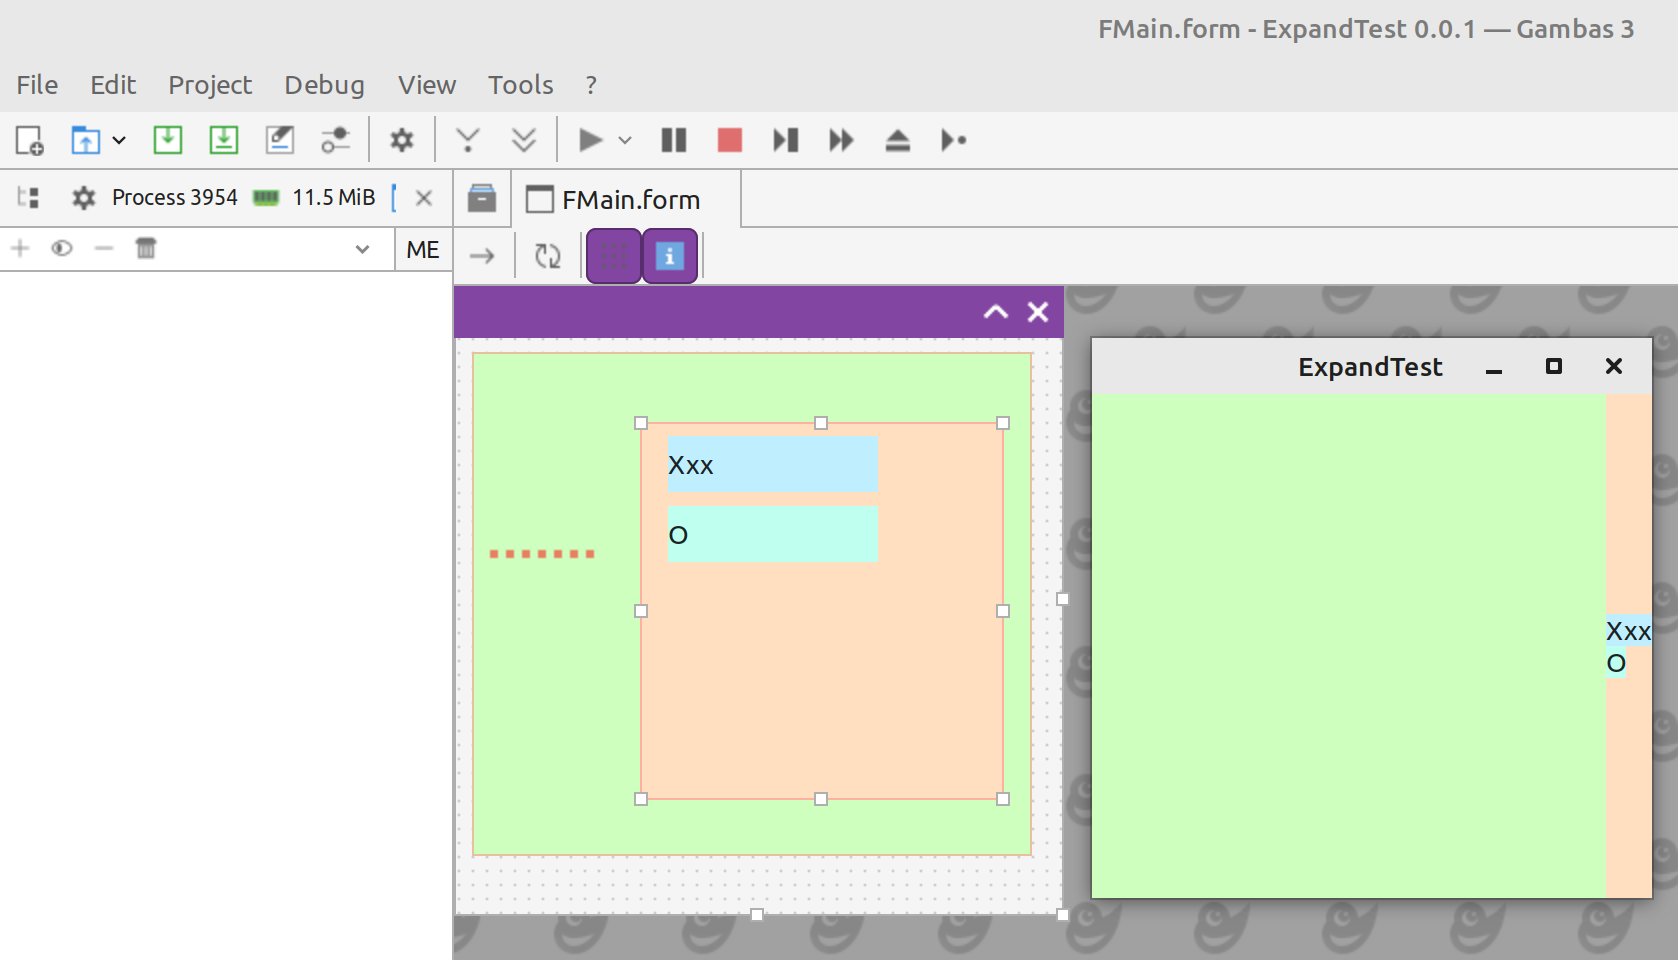This screenshot has width=1678, height=960.
Task: Click the Save project icon
Action: pos(167,140)
